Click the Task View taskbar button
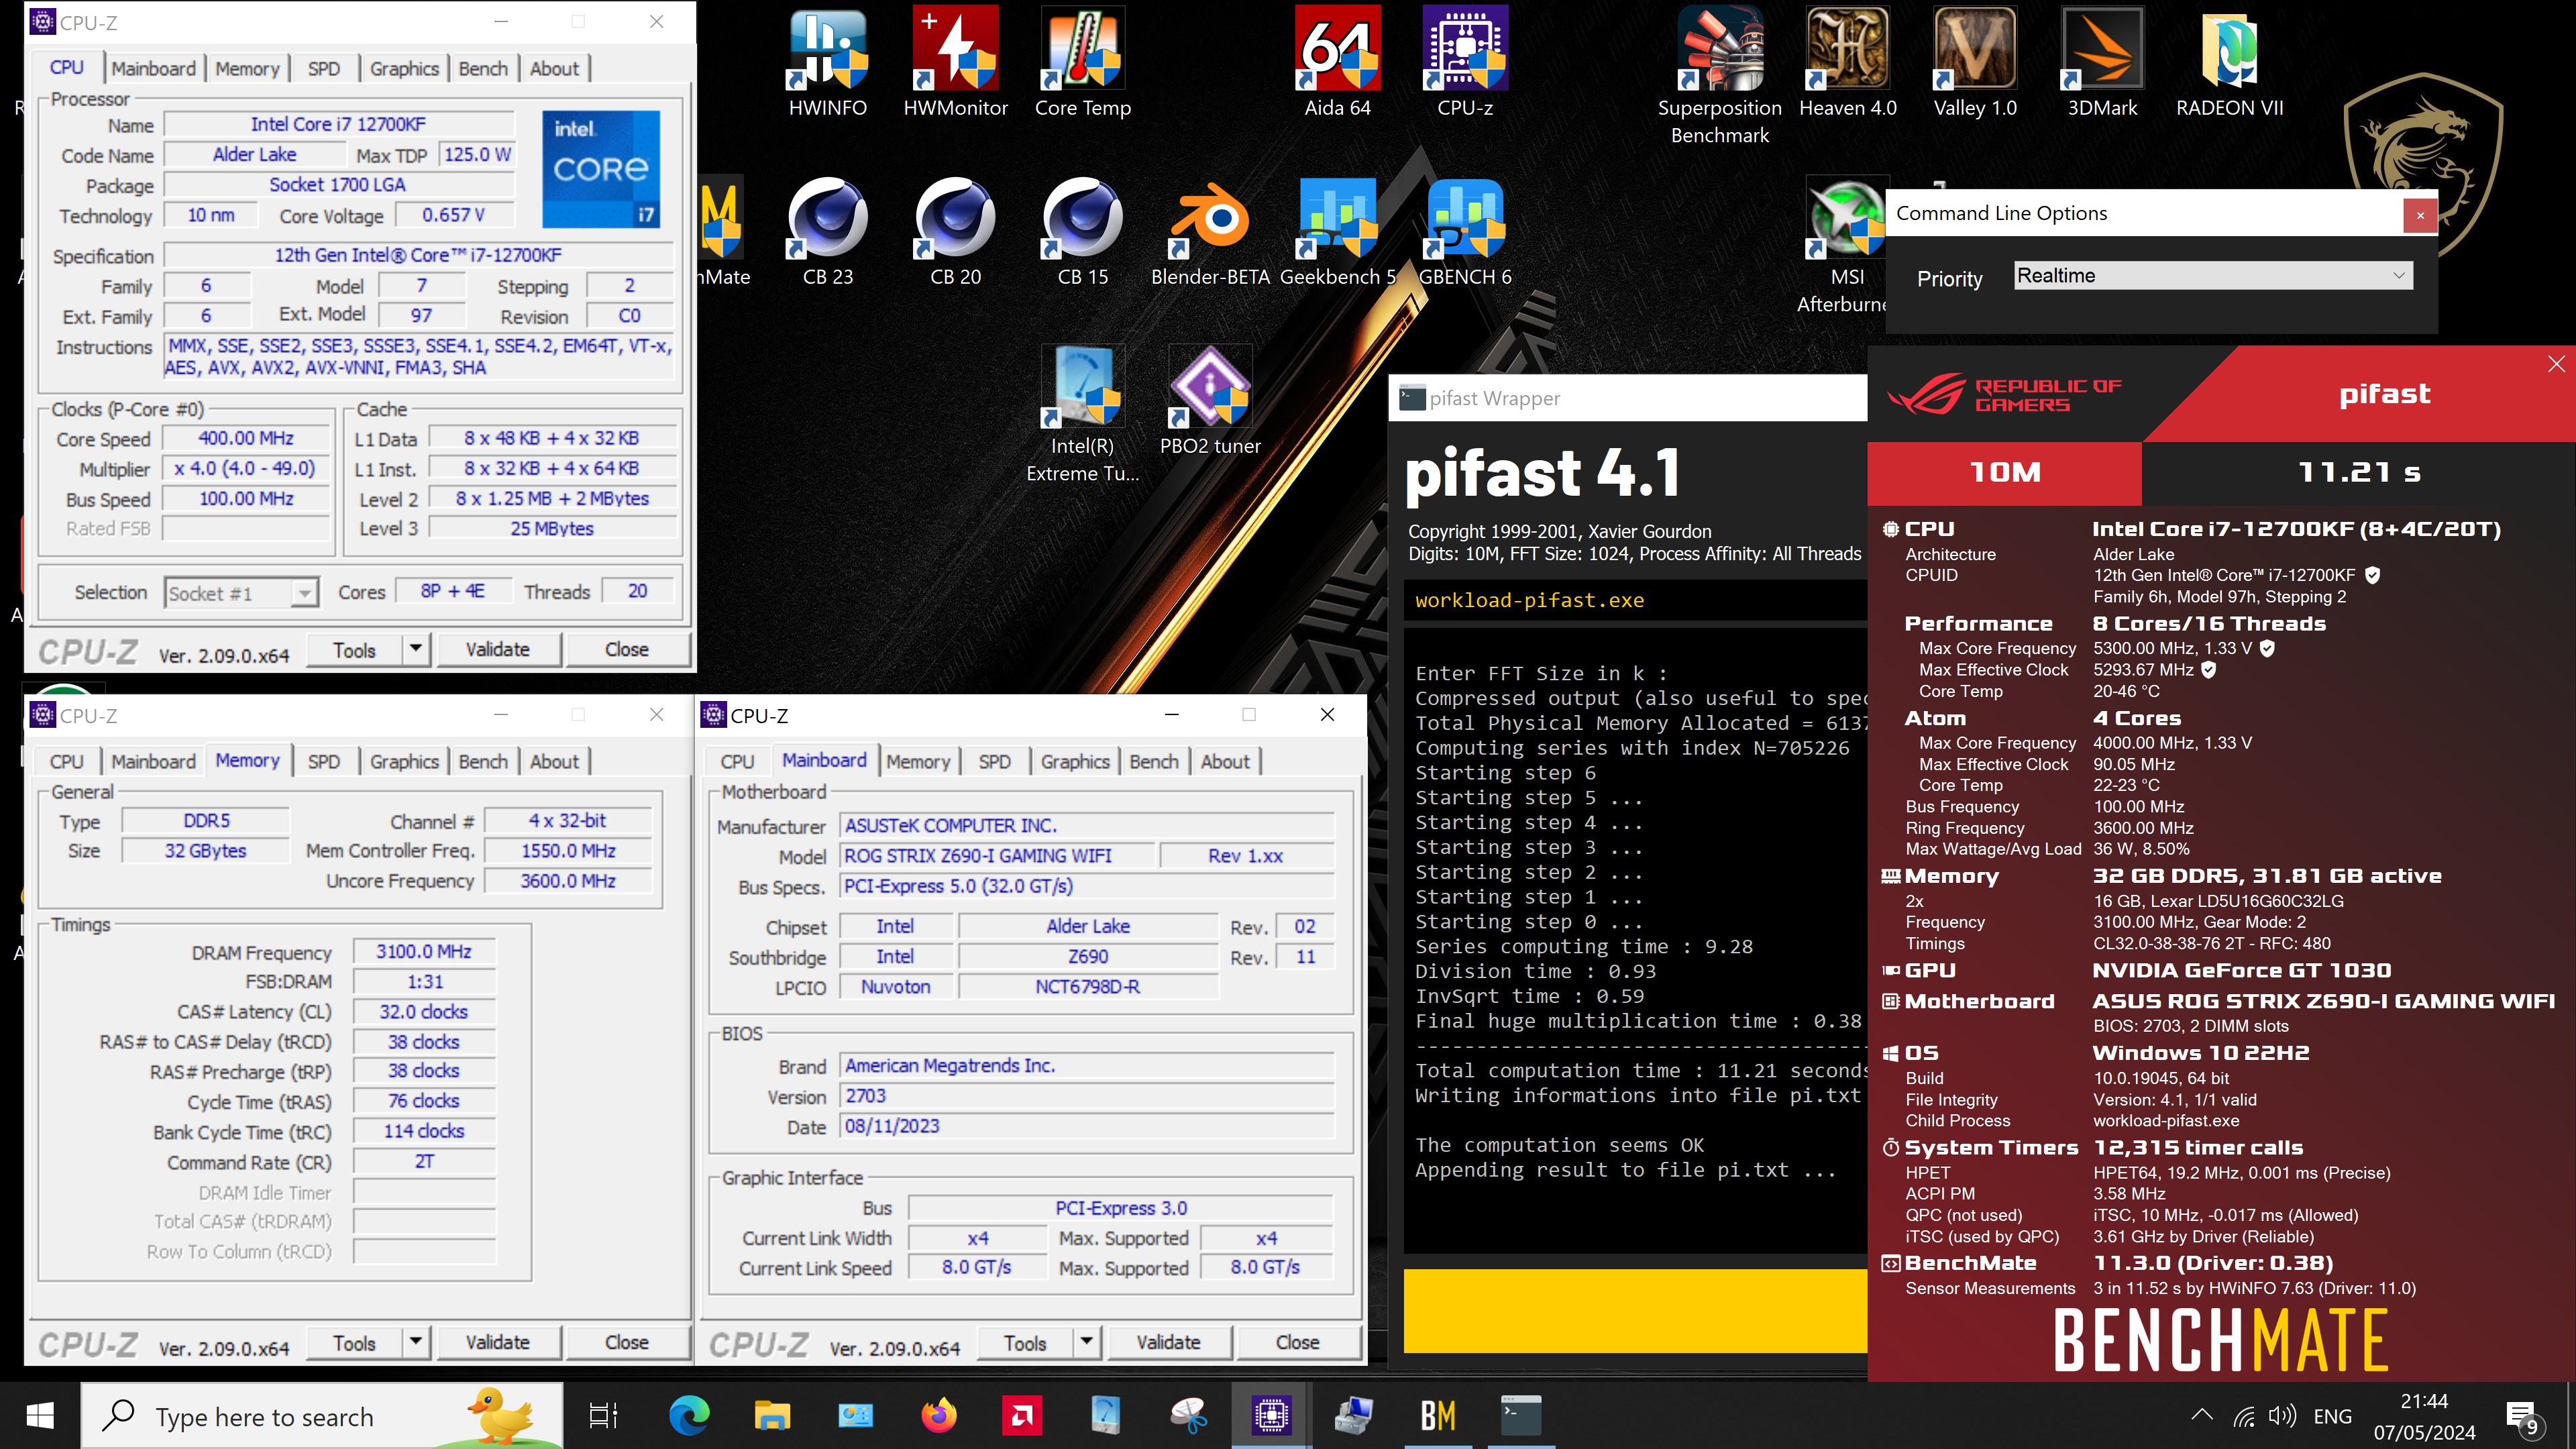Viewport: 2576px width, 1449px height. [604, 1415]
